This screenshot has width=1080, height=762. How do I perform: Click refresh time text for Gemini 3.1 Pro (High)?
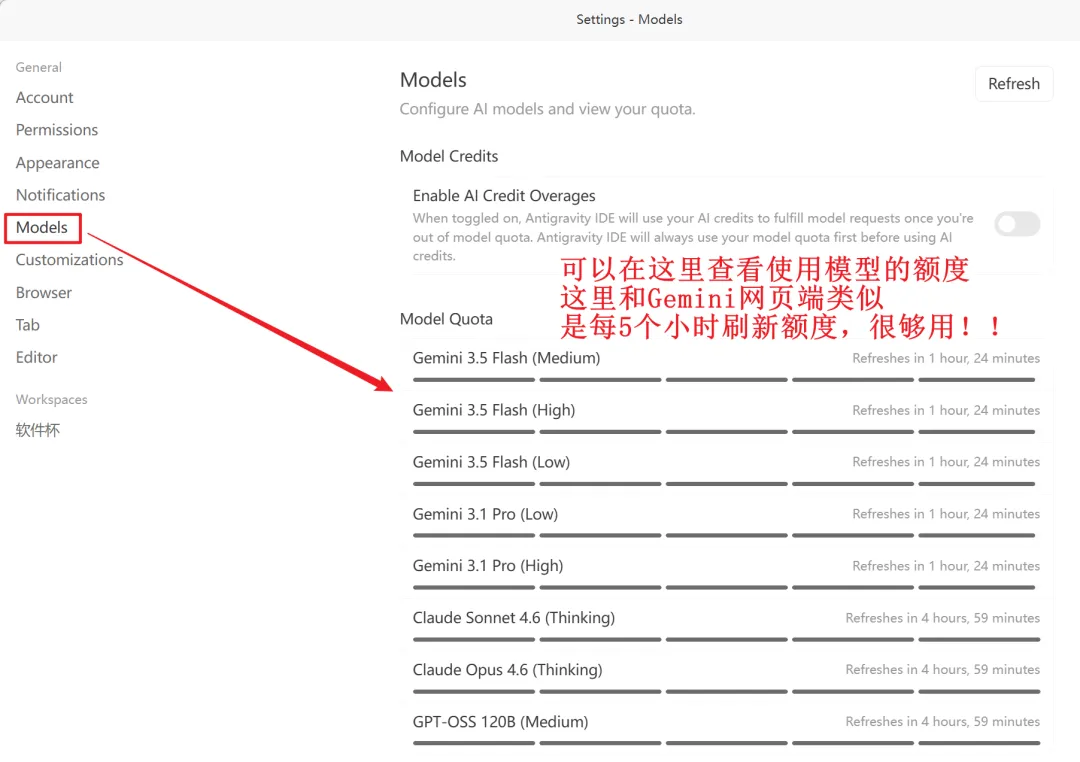pyautogui.click(x=946, y=566)
